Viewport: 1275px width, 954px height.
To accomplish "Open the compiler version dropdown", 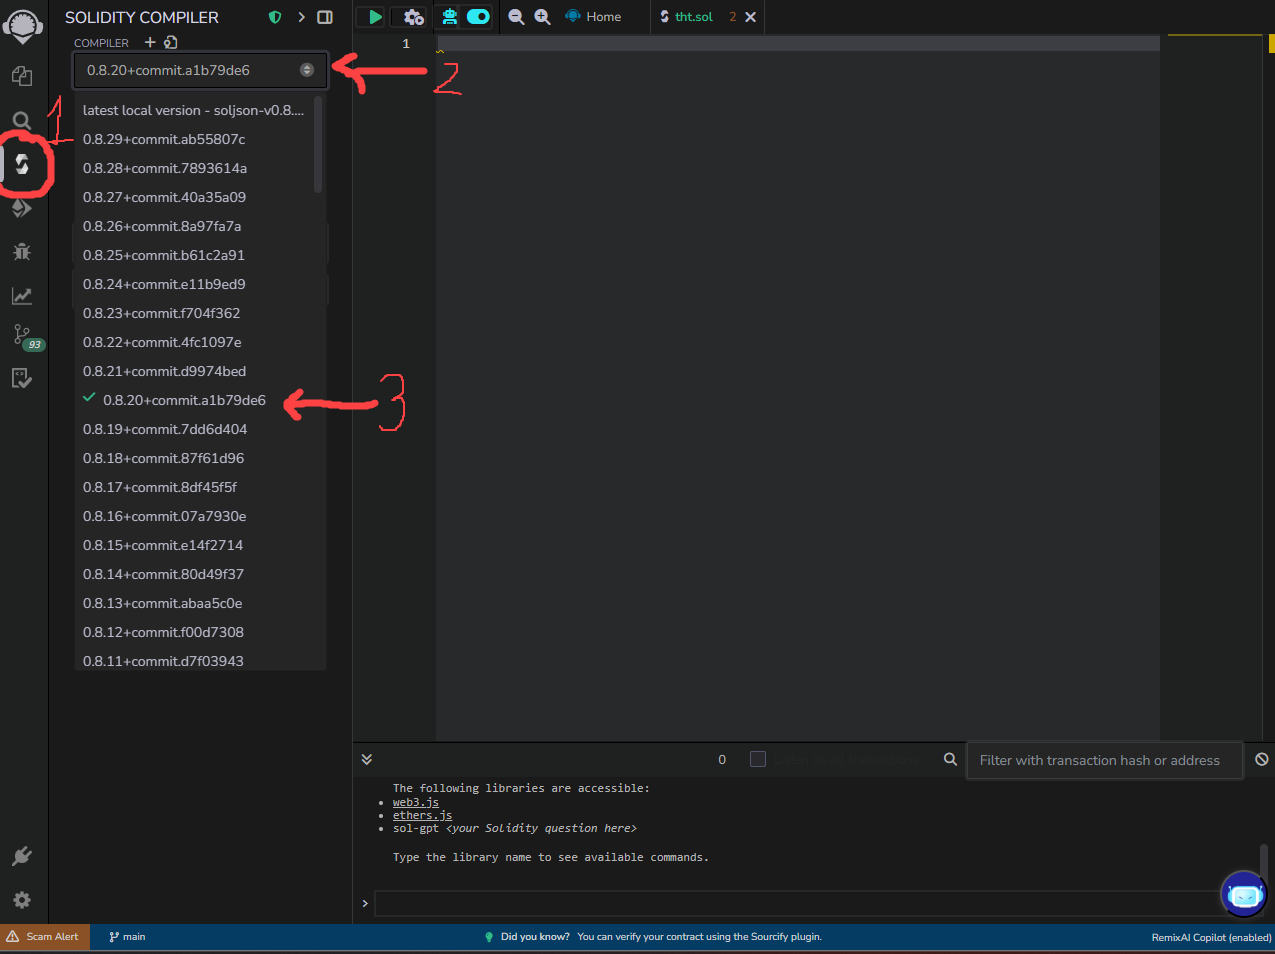I will pos(200,70).
